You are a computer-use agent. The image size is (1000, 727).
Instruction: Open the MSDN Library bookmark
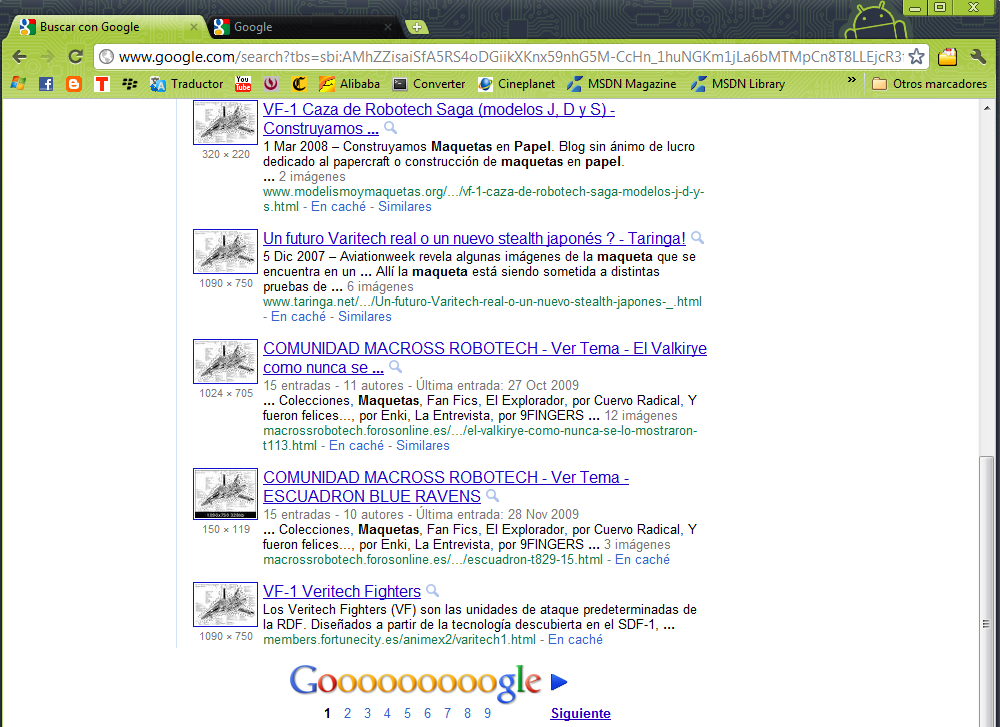[x=739, y=84]
